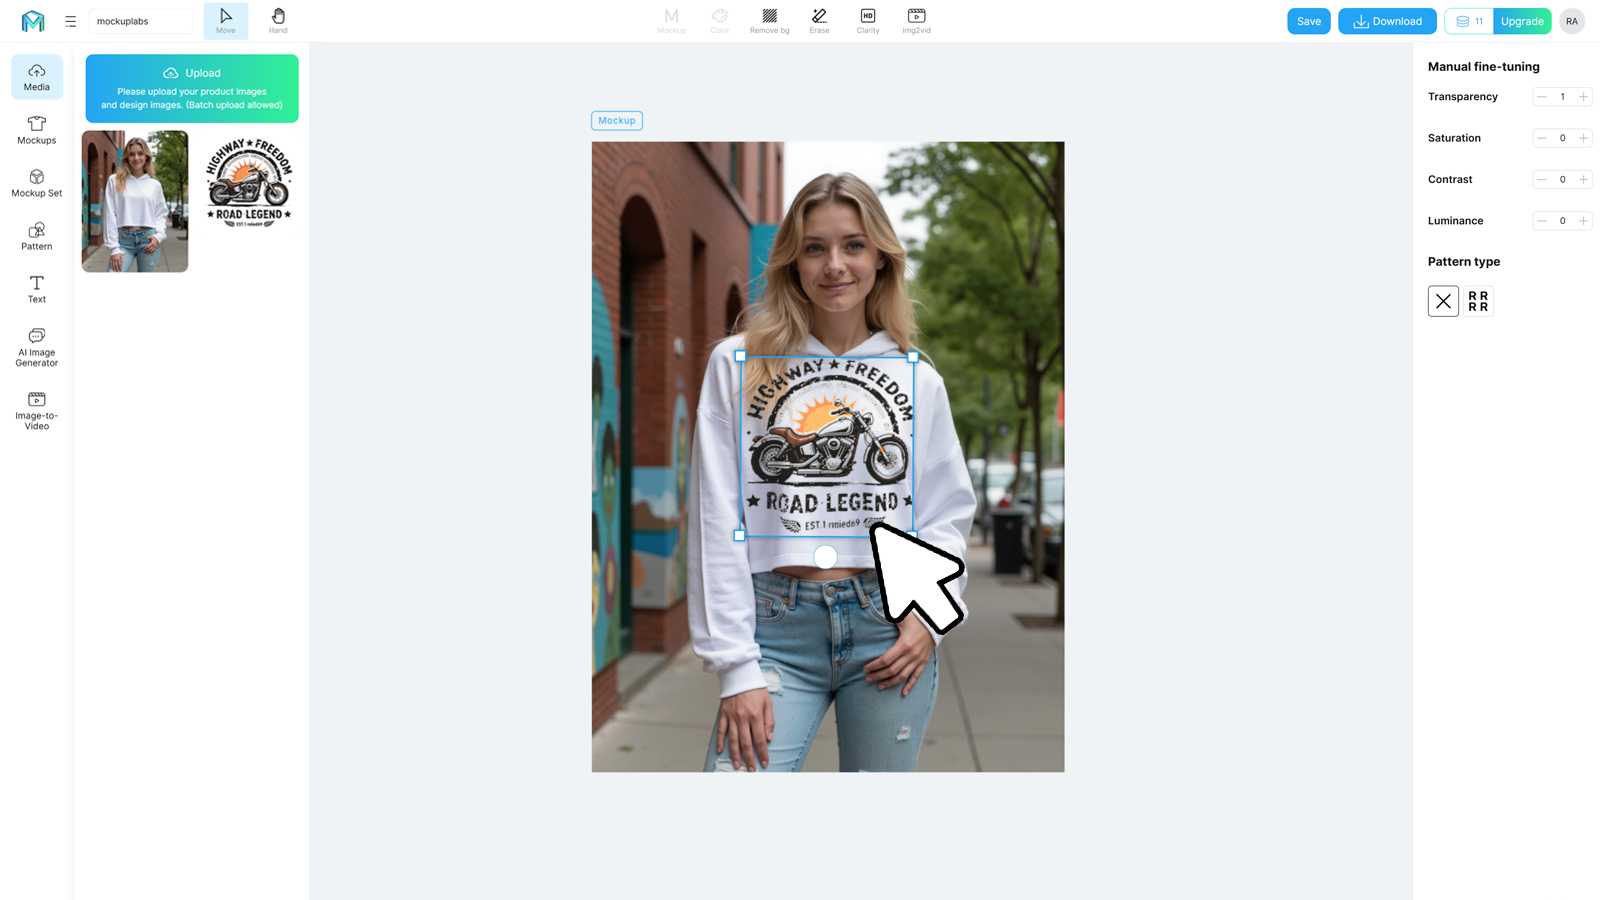Image resolution: width=1600 pixels, height=900 pixels.
Task: Click the Upgrade button
Action: click(1522, 21)
